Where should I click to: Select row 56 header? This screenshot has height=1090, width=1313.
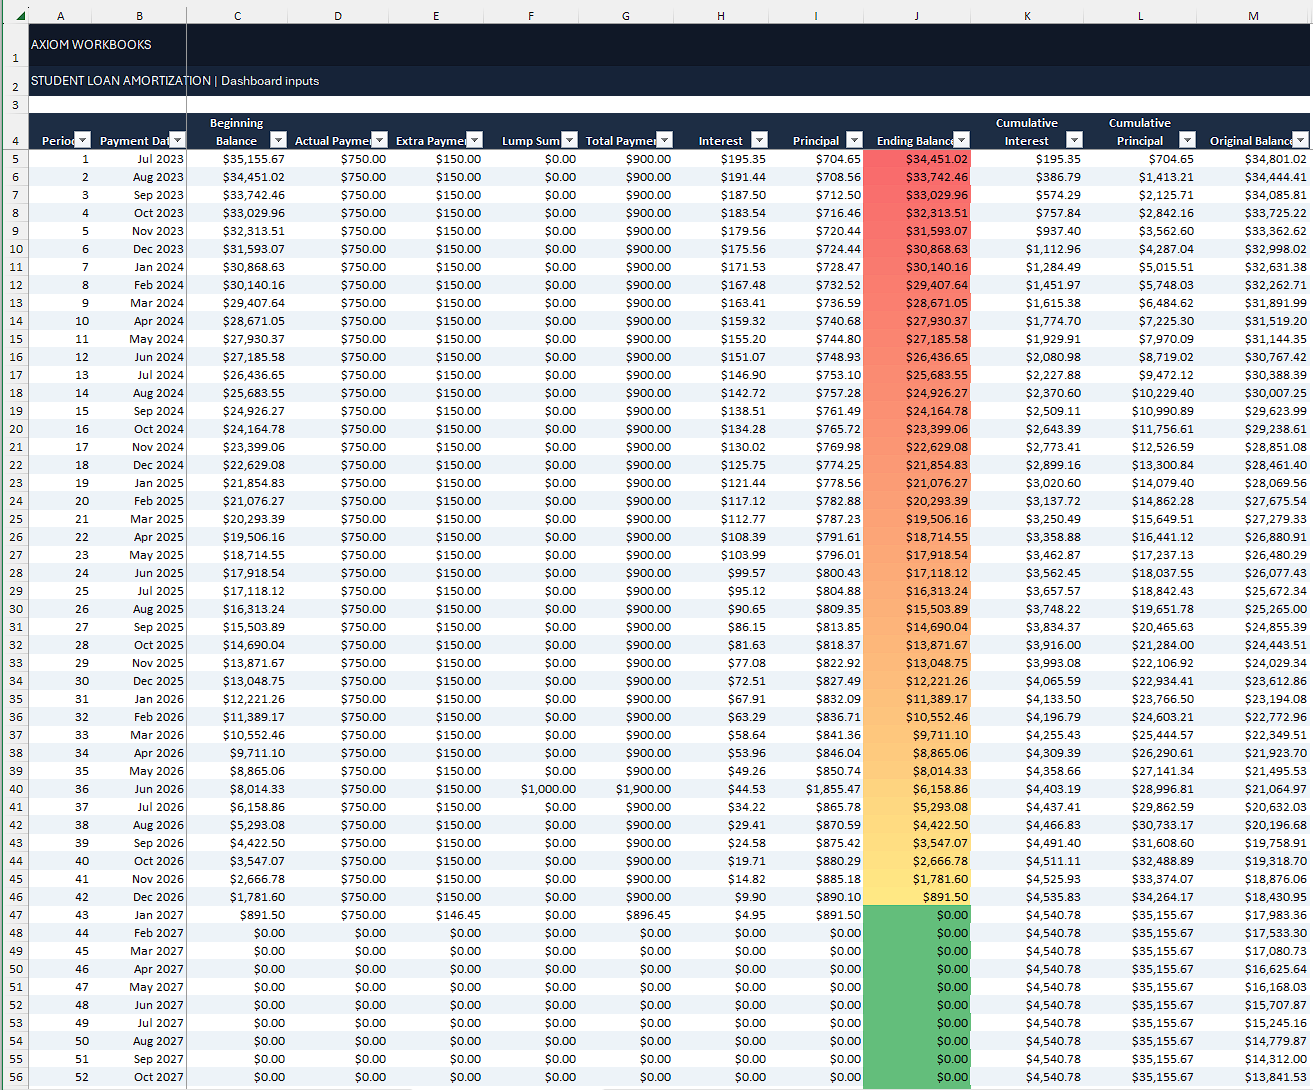pyautogui.click(x=15, y=1077)
